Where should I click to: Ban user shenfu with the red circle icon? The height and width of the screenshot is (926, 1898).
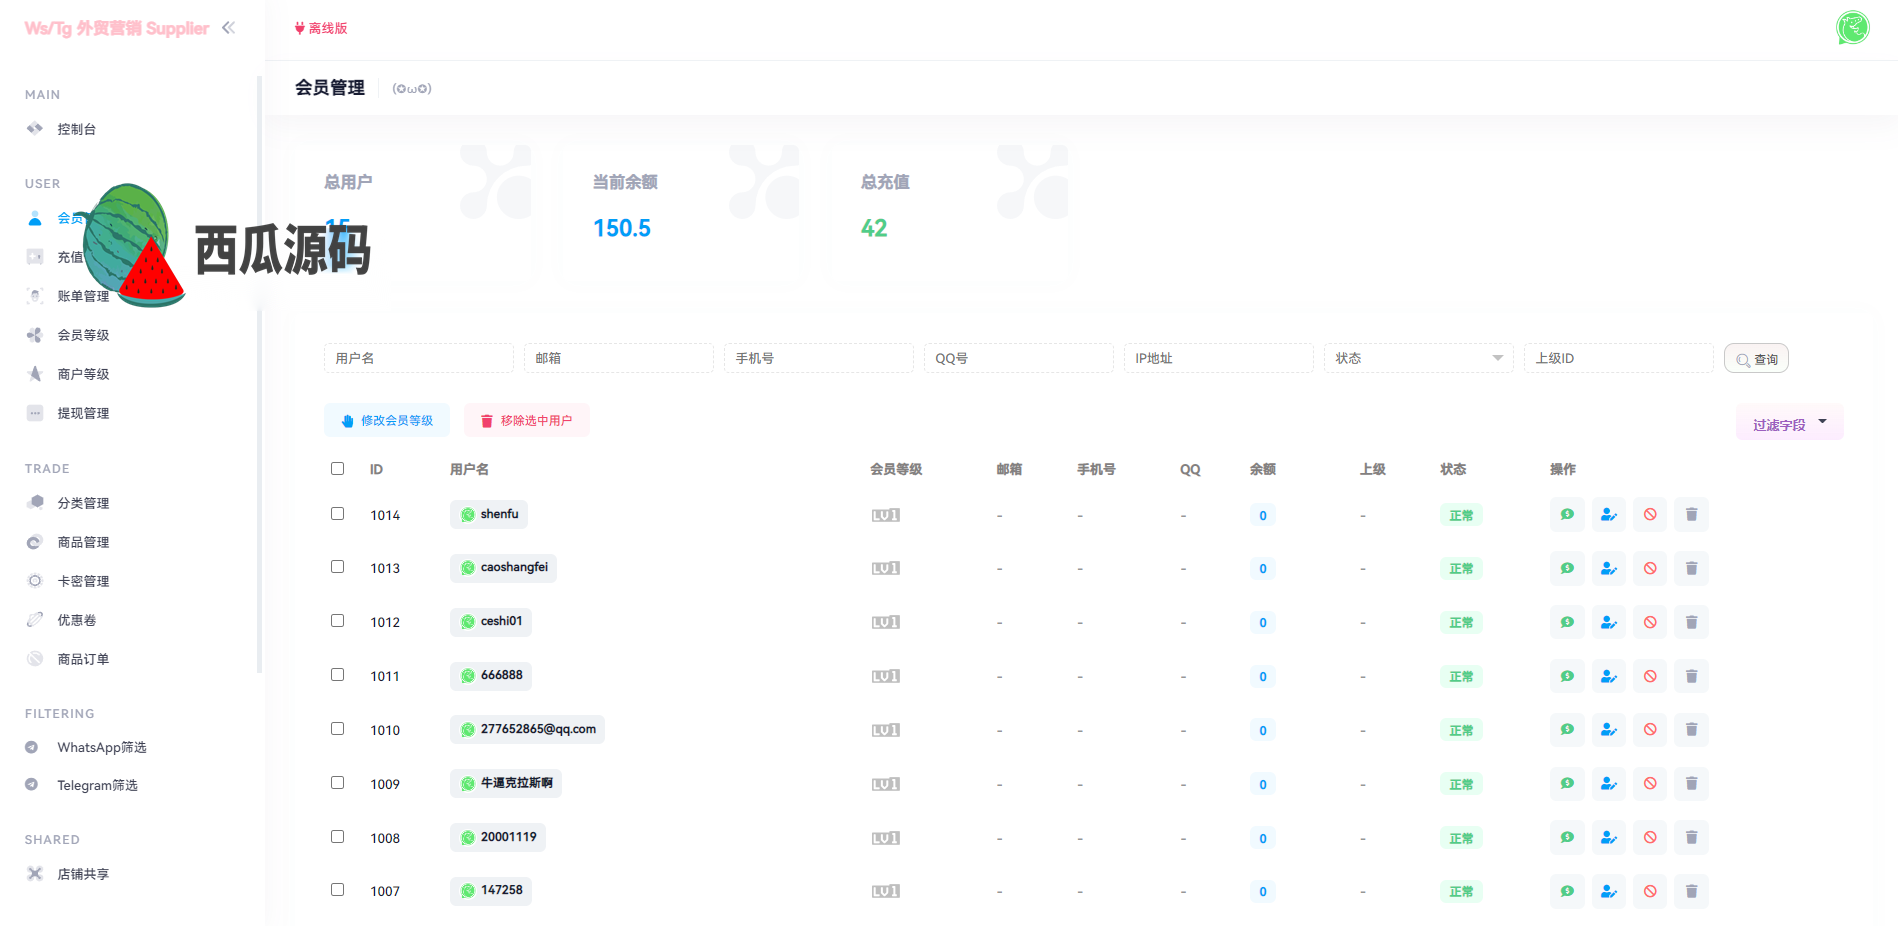pyautogui.click(x=1650, y=515)
